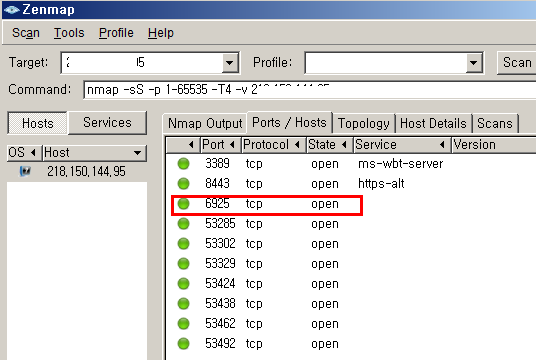Click the open state cell for port 8443
The height and width of the screenshot is (360, 536).
325,184
